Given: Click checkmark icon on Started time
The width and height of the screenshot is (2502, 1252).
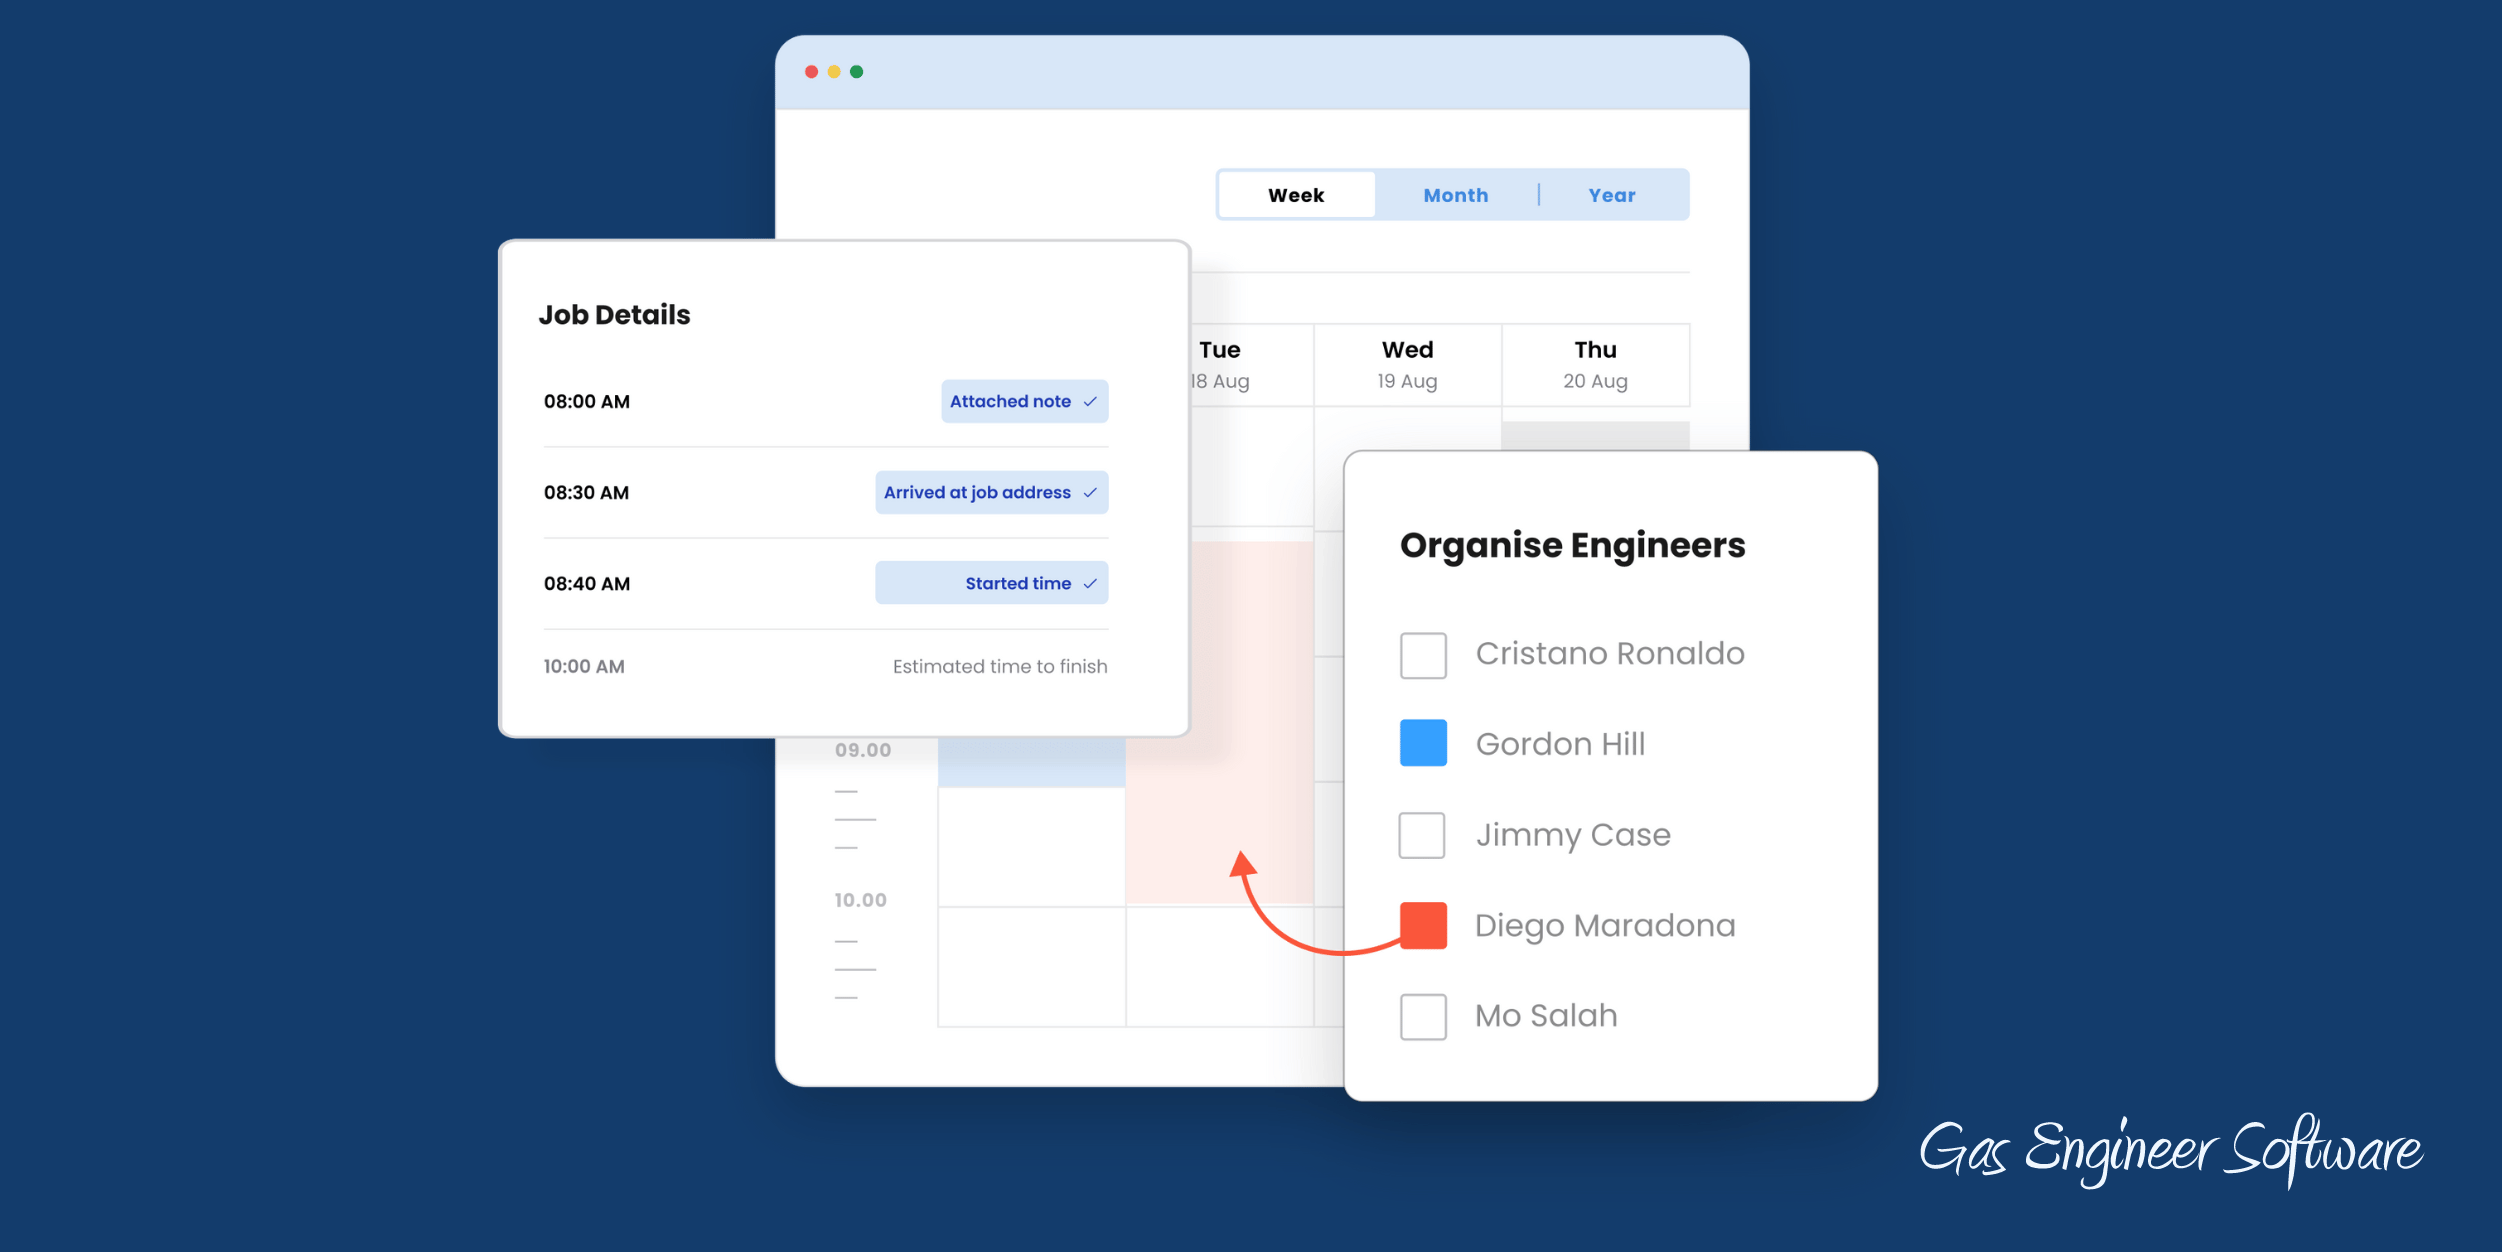Looking at the screenshot, I should (x=1090, y=584).
